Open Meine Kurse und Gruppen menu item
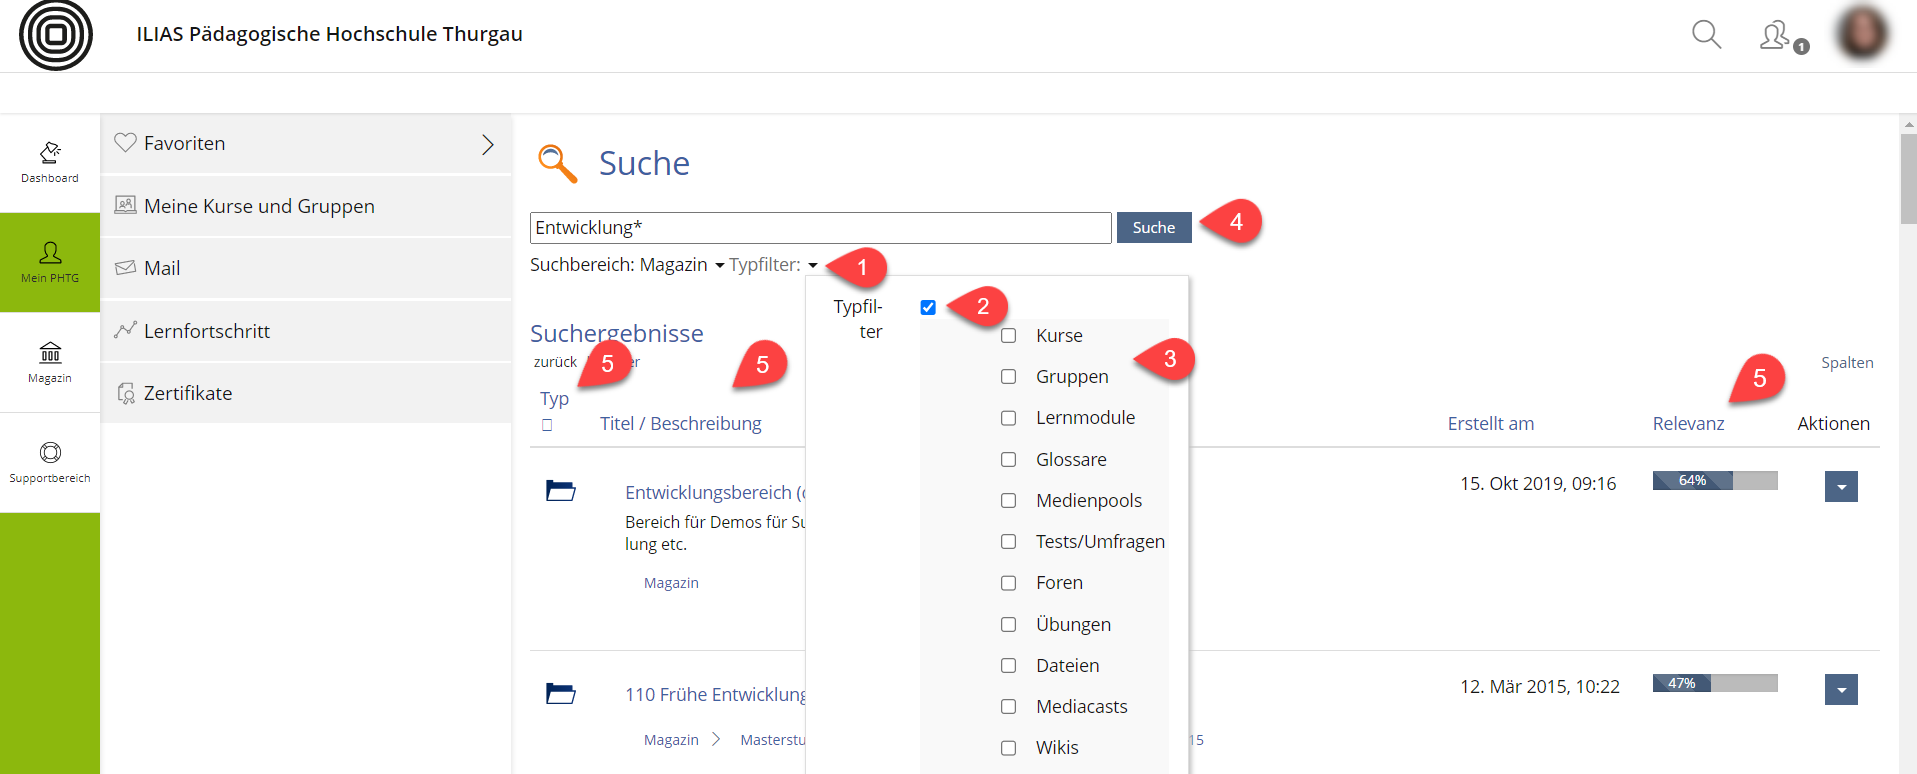Image resolution: width=1917 pixels, height=774 pixels. (x=259, y=206)
